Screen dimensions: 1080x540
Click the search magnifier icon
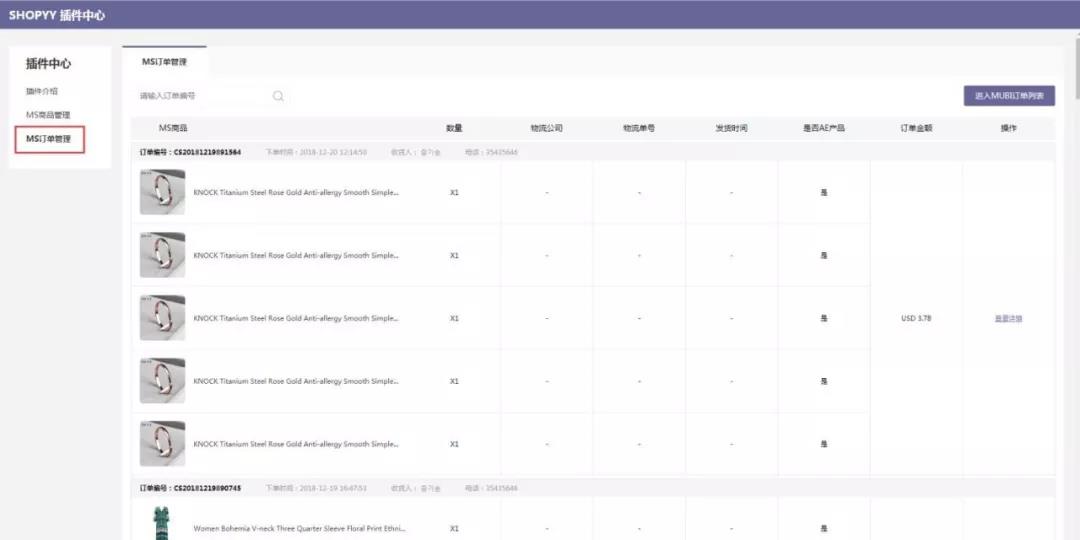278,96
